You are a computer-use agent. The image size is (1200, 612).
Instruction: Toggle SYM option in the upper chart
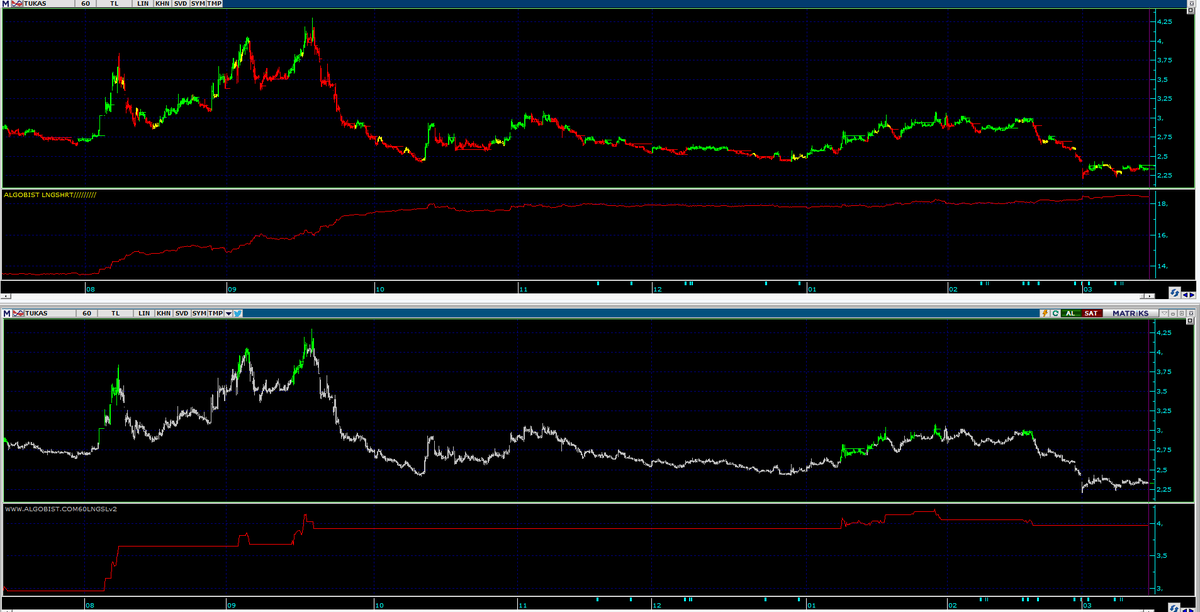[x=199, y=4]
